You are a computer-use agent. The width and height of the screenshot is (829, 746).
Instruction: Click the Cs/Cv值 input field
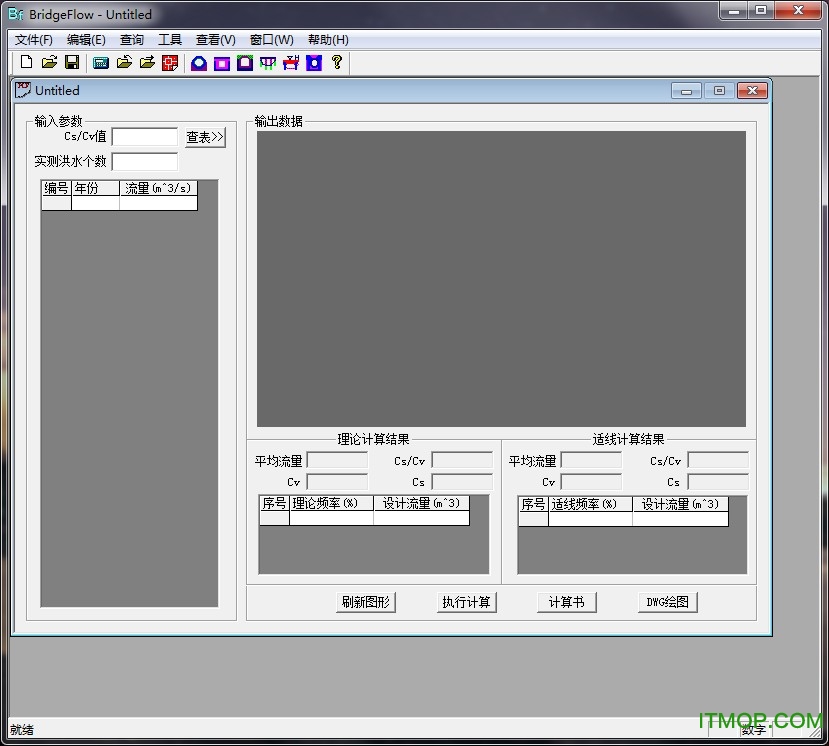(144, 137)
